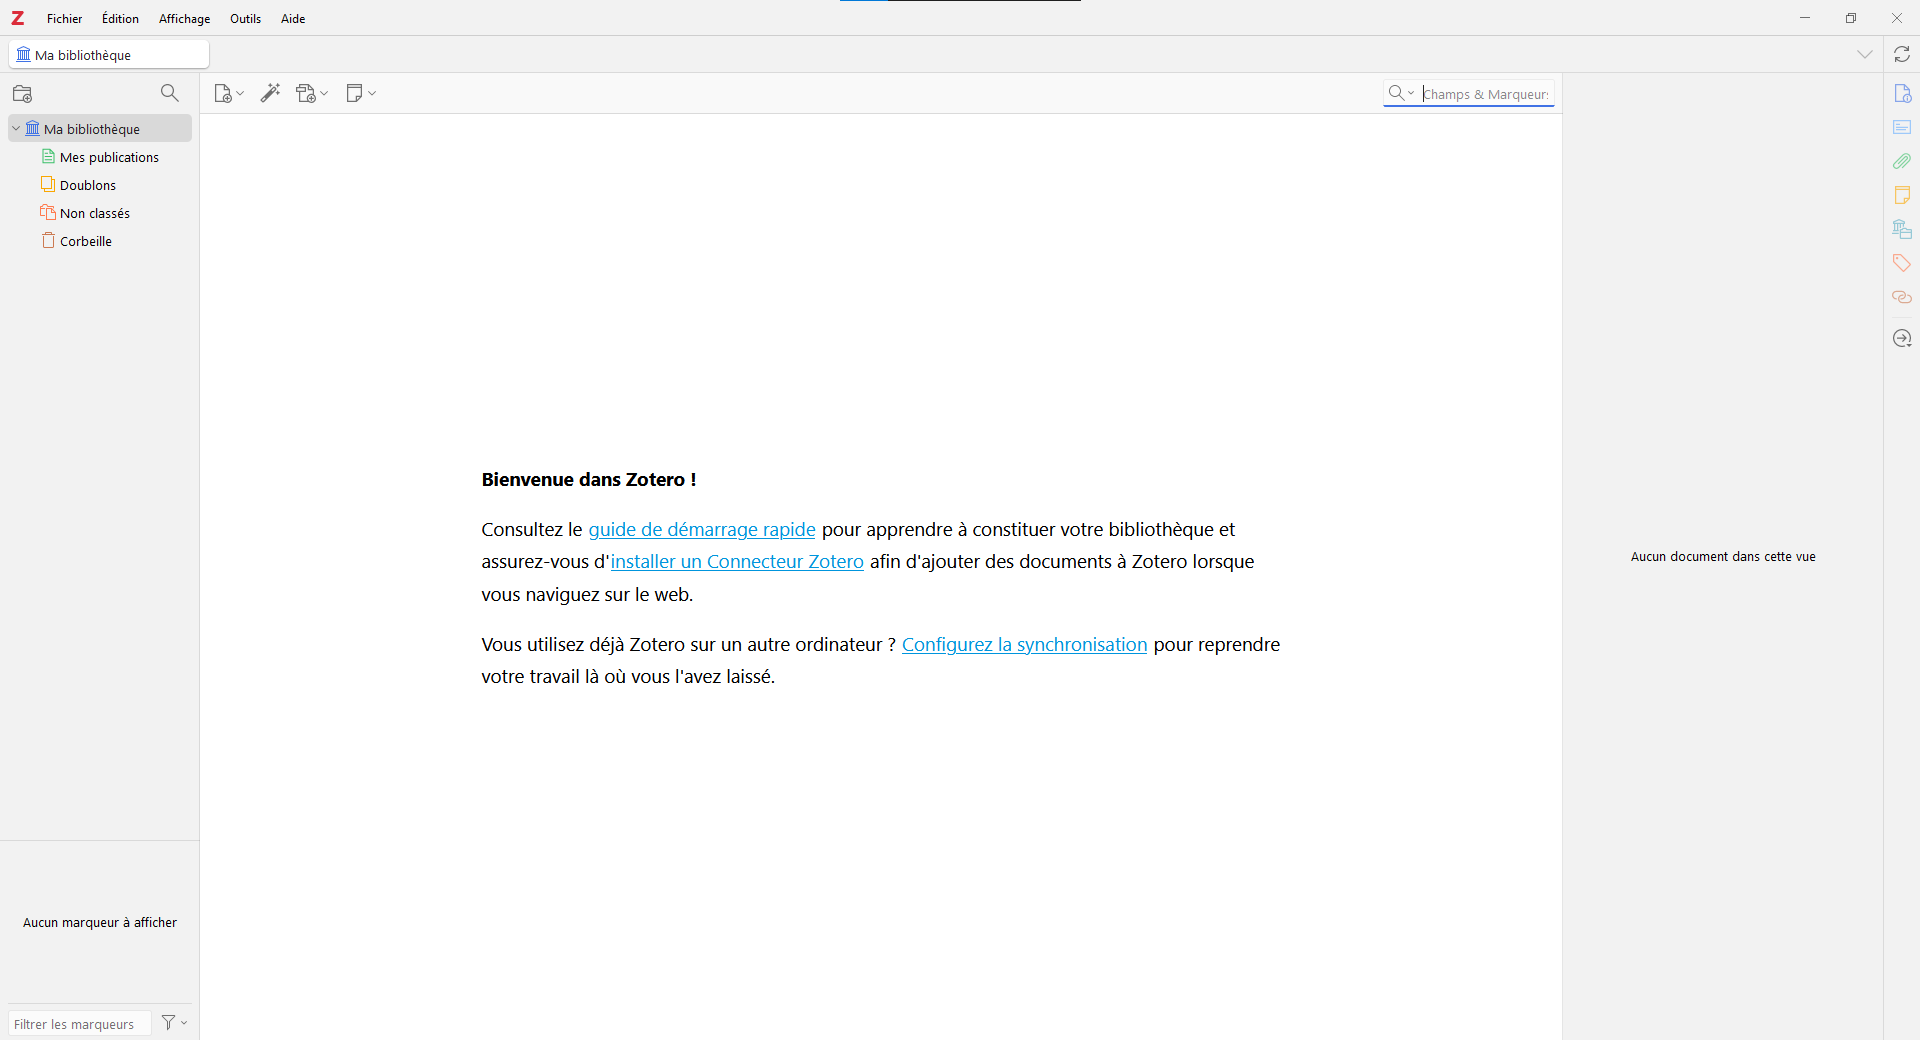Focus the Champs & Marqueurs search field
This screenshot has height=1040, width=1920.
(x=1486, y=94)
